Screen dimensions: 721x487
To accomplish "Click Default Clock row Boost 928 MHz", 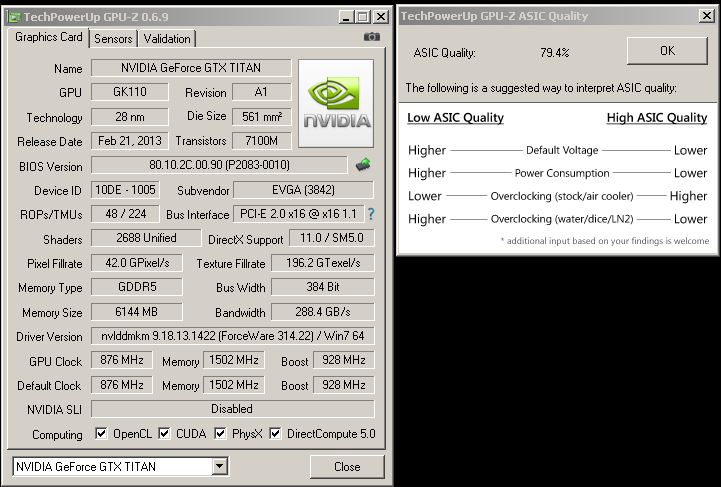I will coord(344,384).
